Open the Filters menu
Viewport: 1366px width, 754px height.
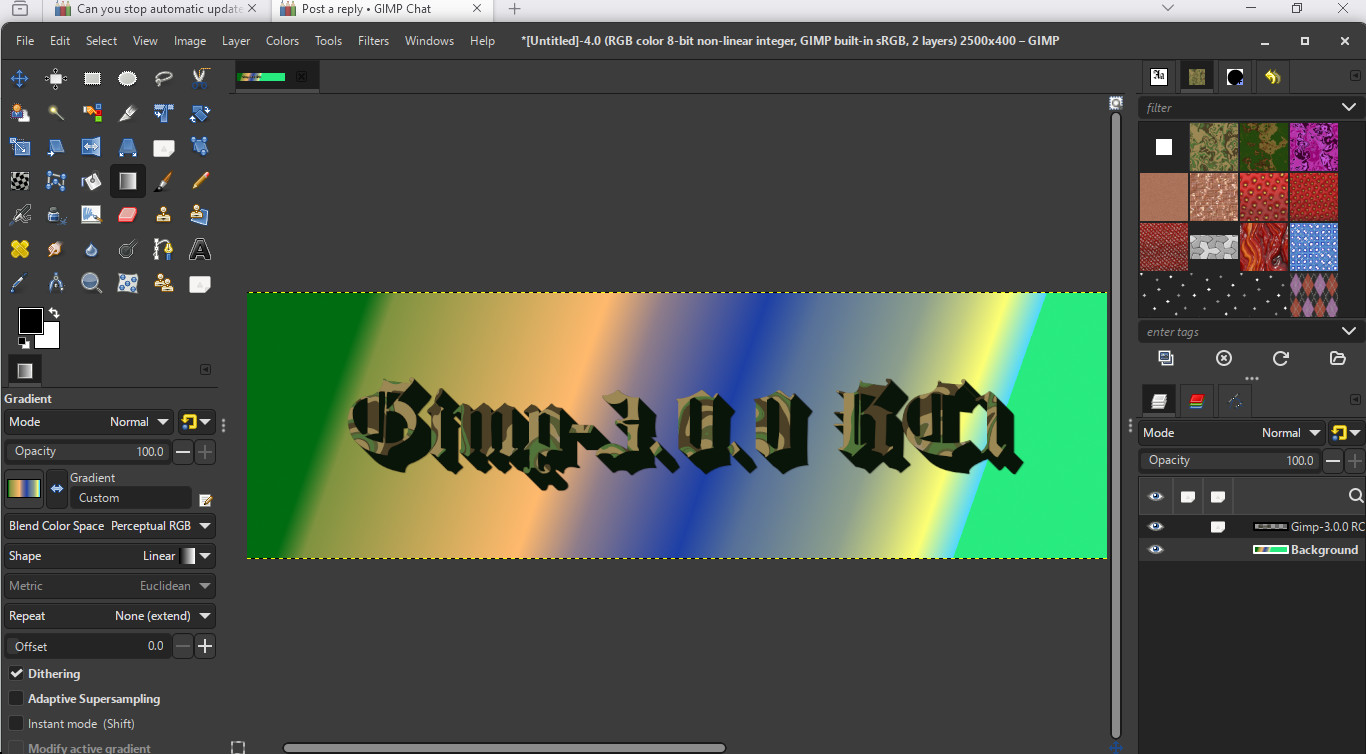click(373, 41)
